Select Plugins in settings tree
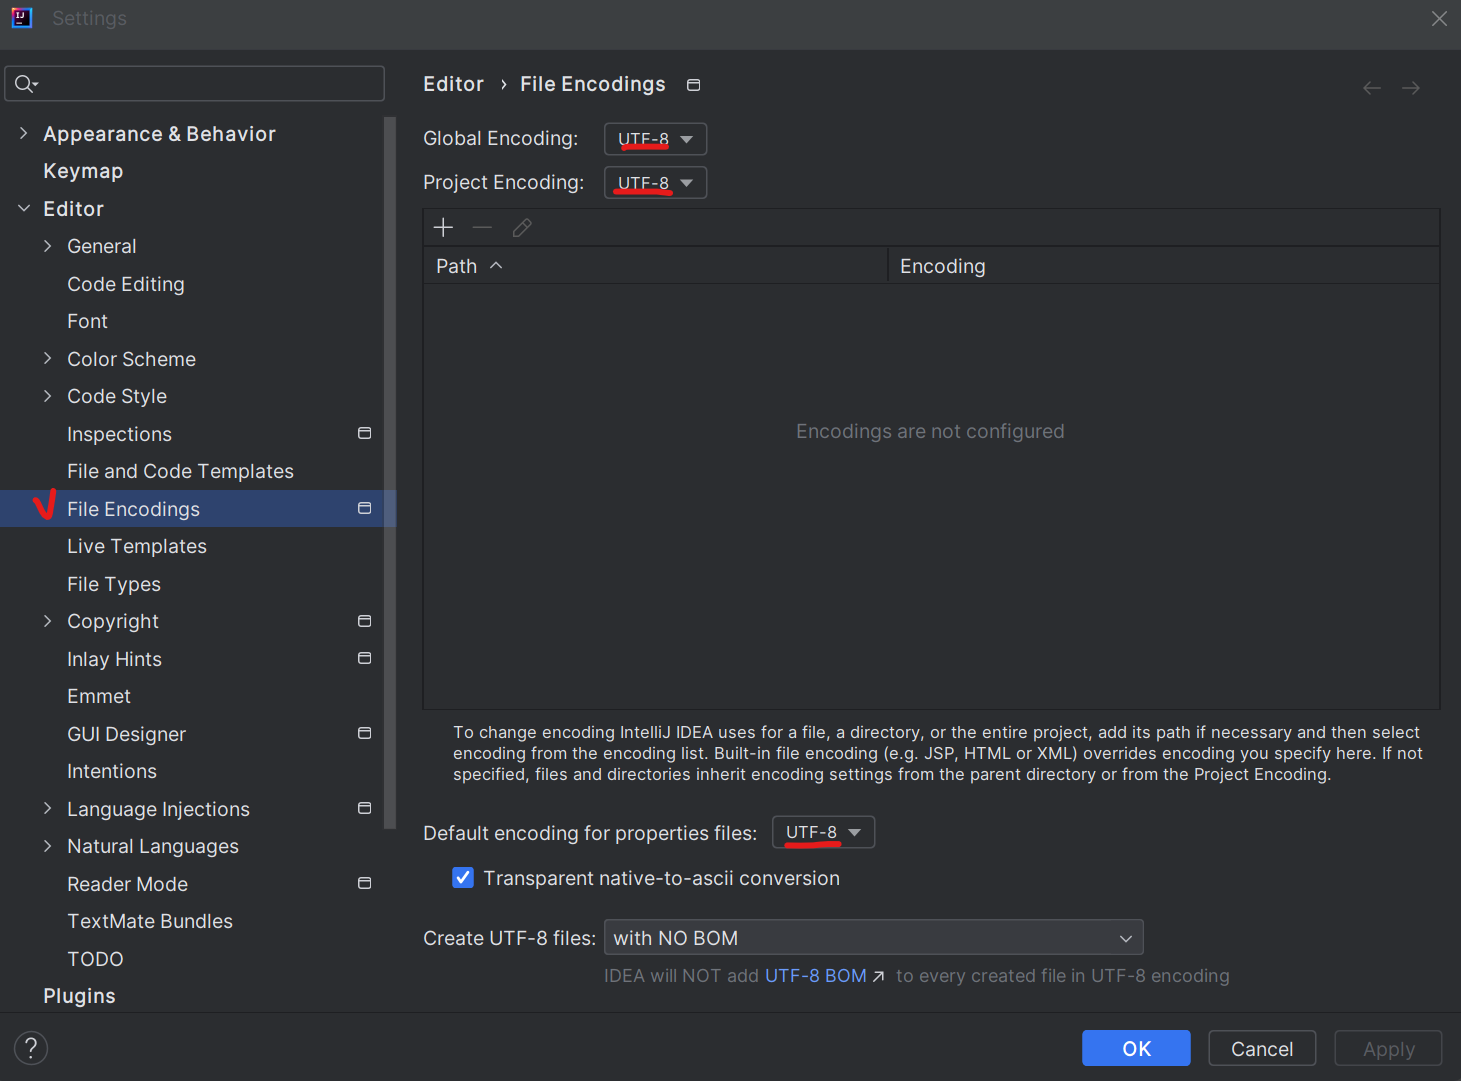 (79, 996)
